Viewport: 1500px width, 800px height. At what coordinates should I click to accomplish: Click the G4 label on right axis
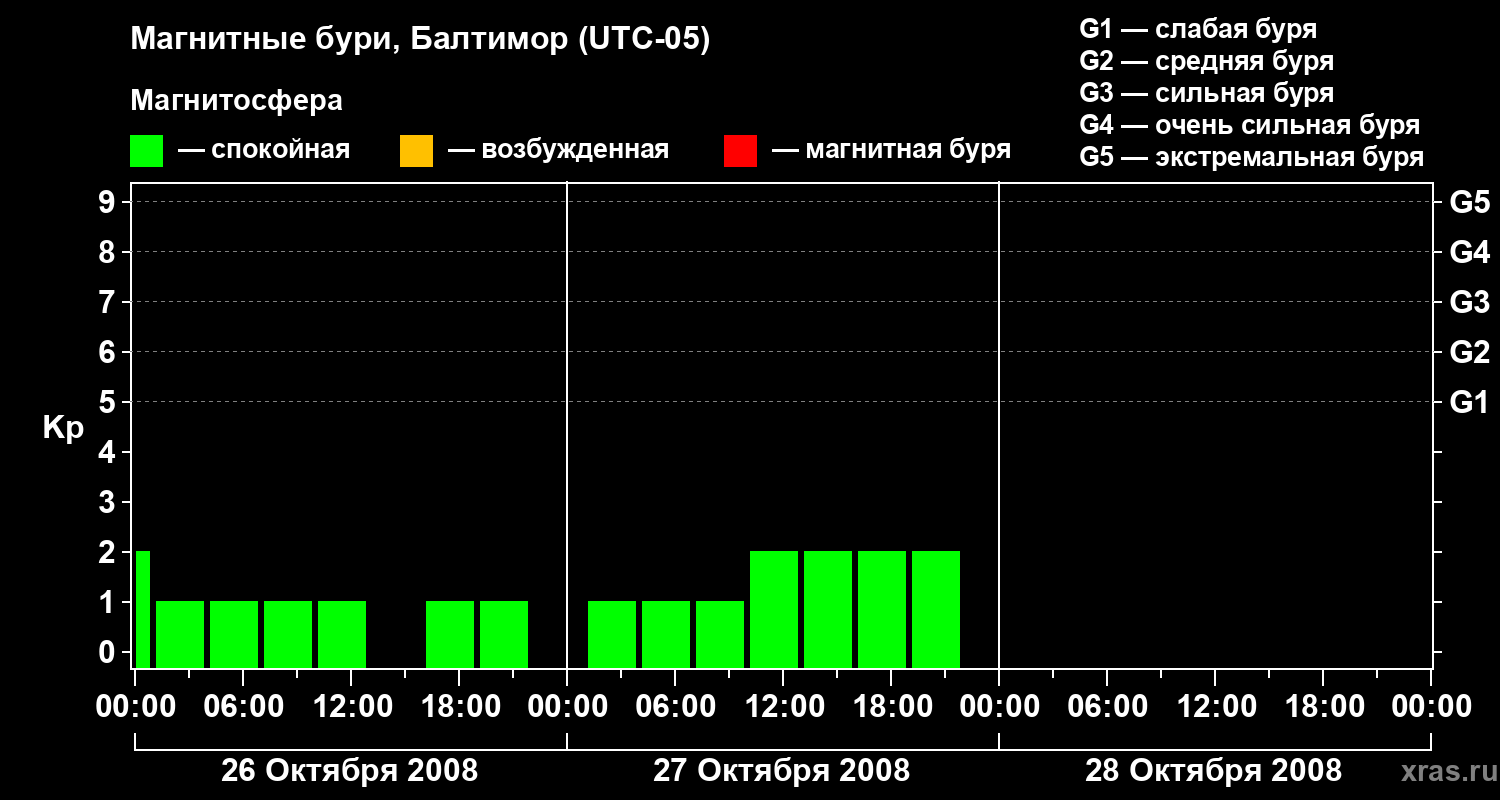pyautogui.click(x=1470, y=252)
